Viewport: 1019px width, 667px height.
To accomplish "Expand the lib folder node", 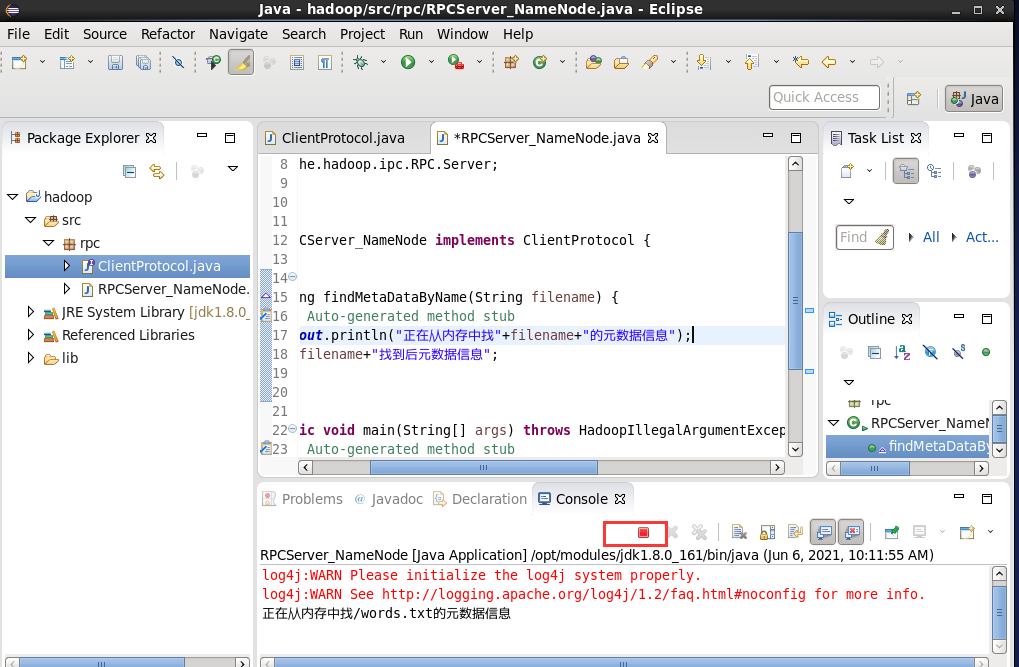I will (x=30, y=358).
